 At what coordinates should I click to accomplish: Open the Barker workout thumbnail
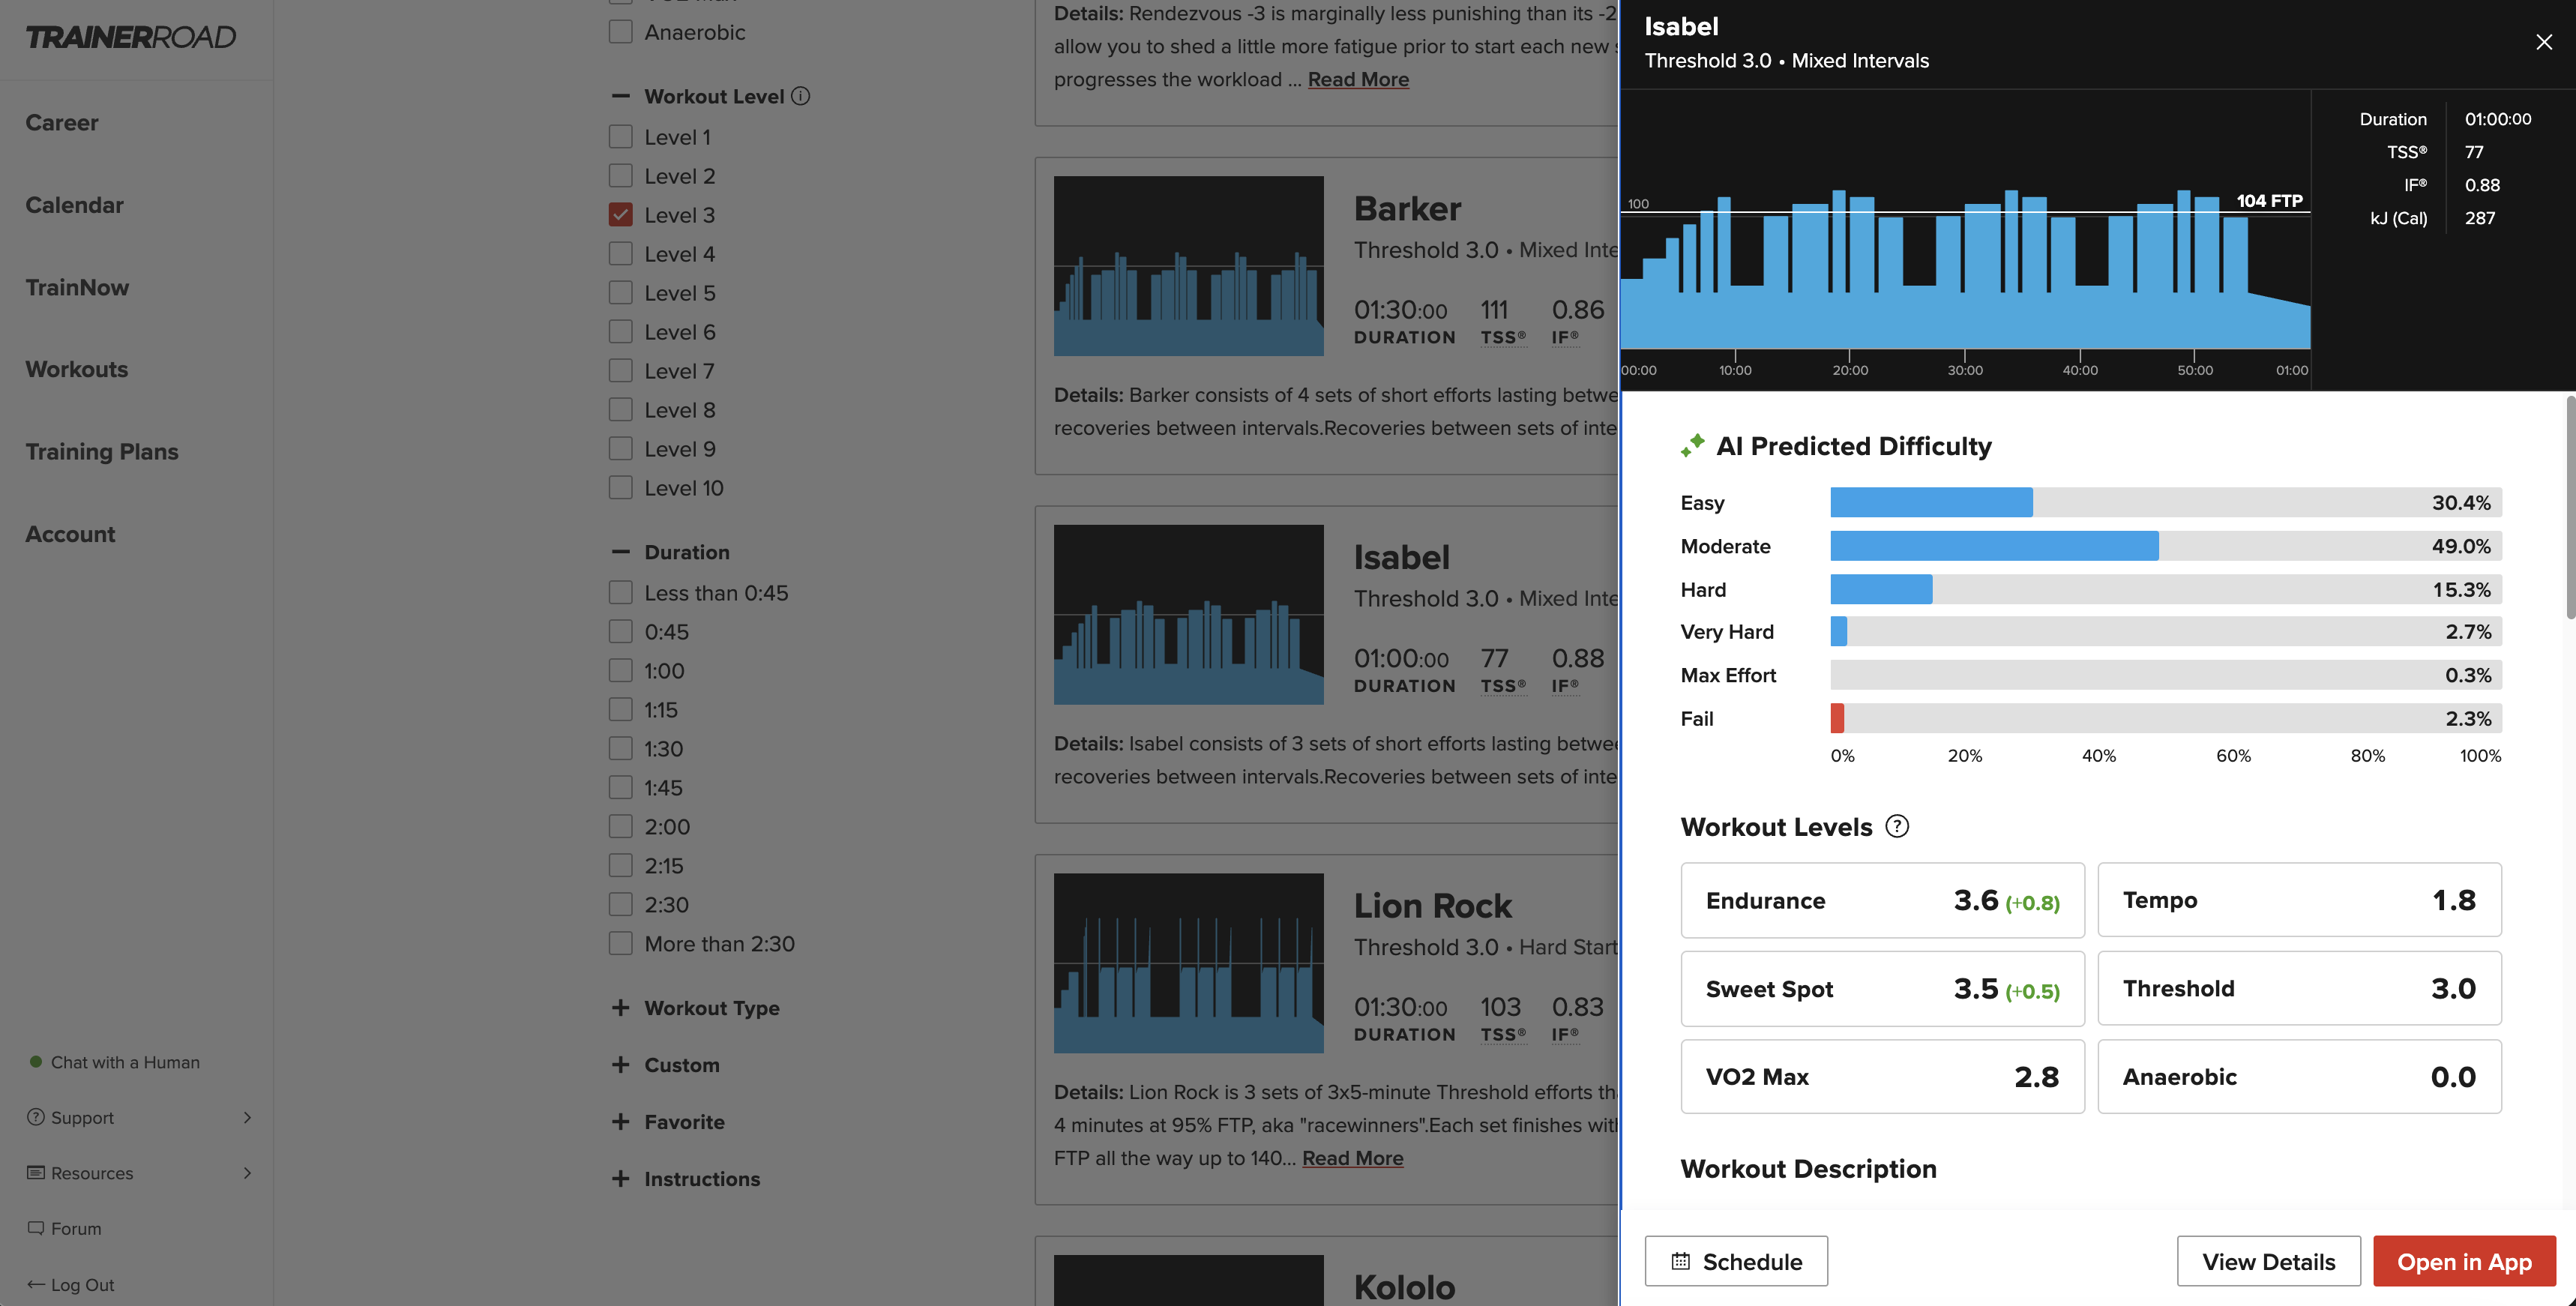(1188, 266)
